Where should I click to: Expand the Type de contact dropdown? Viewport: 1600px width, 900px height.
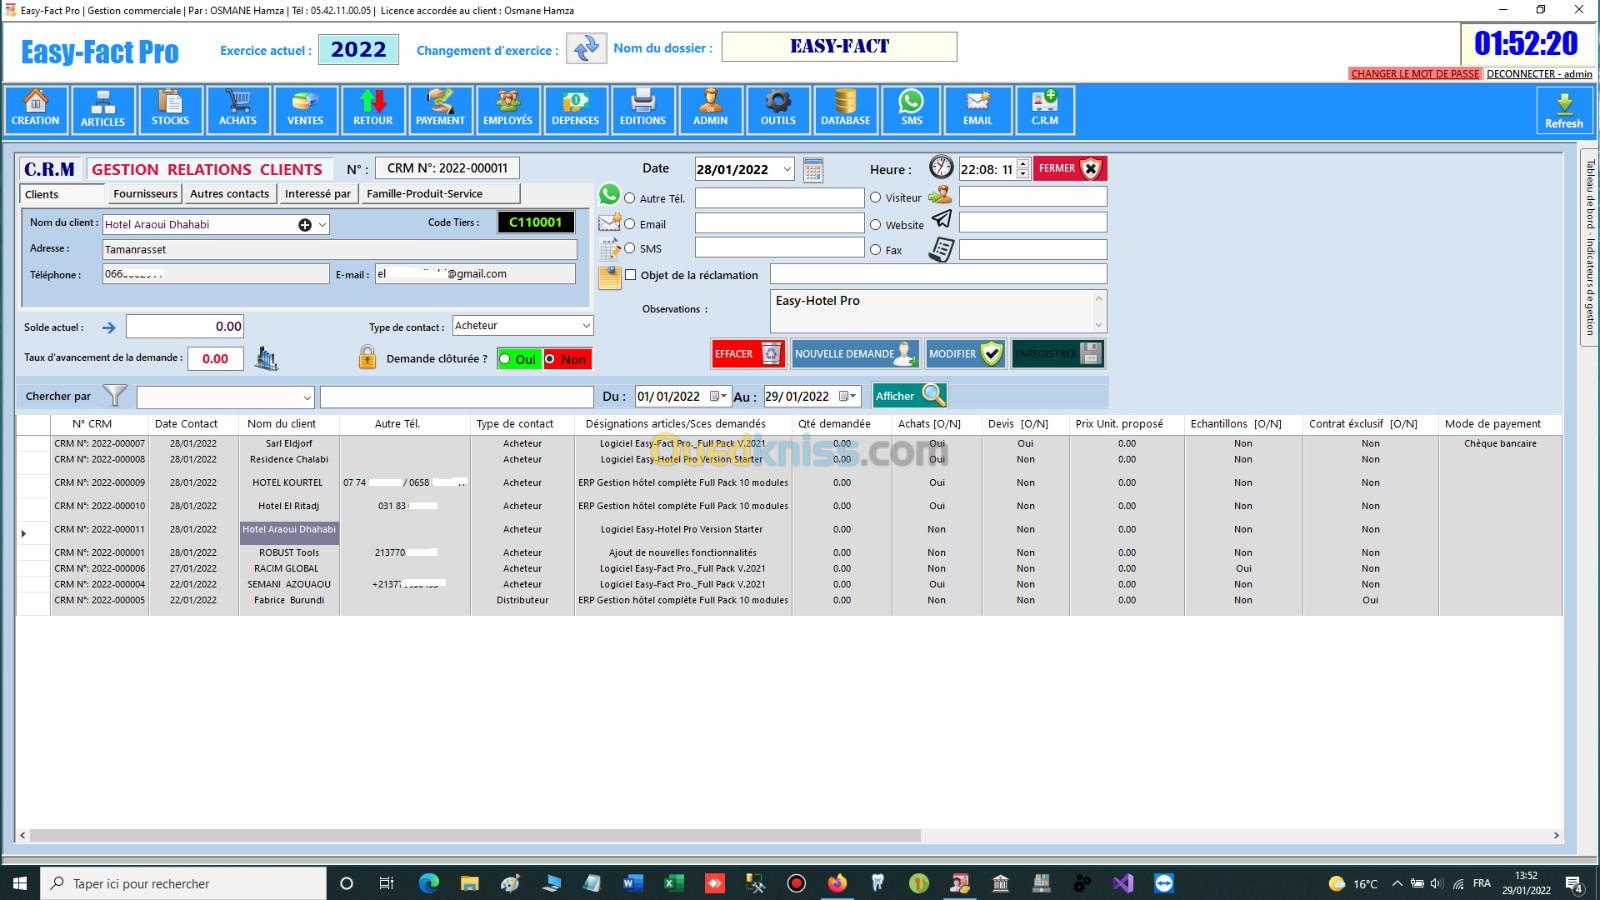click(x=585, y=326)
